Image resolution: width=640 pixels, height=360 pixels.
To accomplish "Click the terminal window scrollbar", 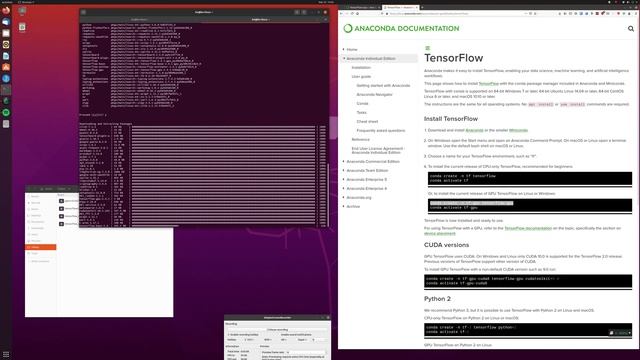I will 328,194.
